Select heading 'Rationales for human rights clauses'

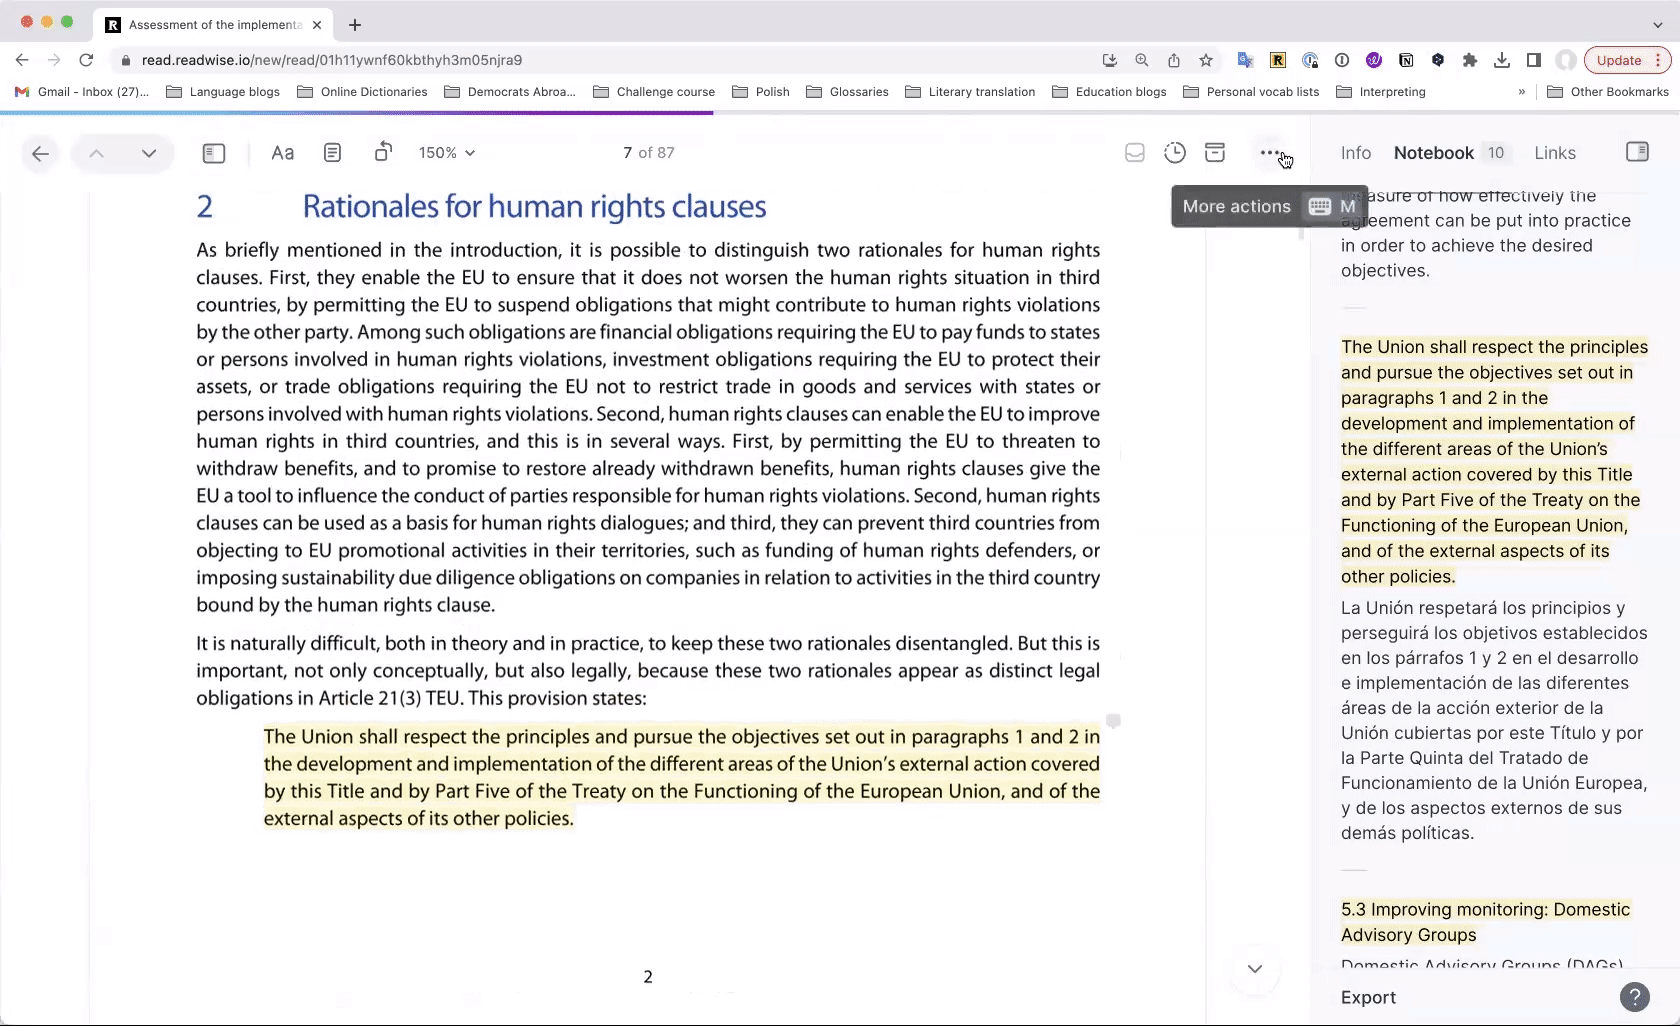pos(534,206)
